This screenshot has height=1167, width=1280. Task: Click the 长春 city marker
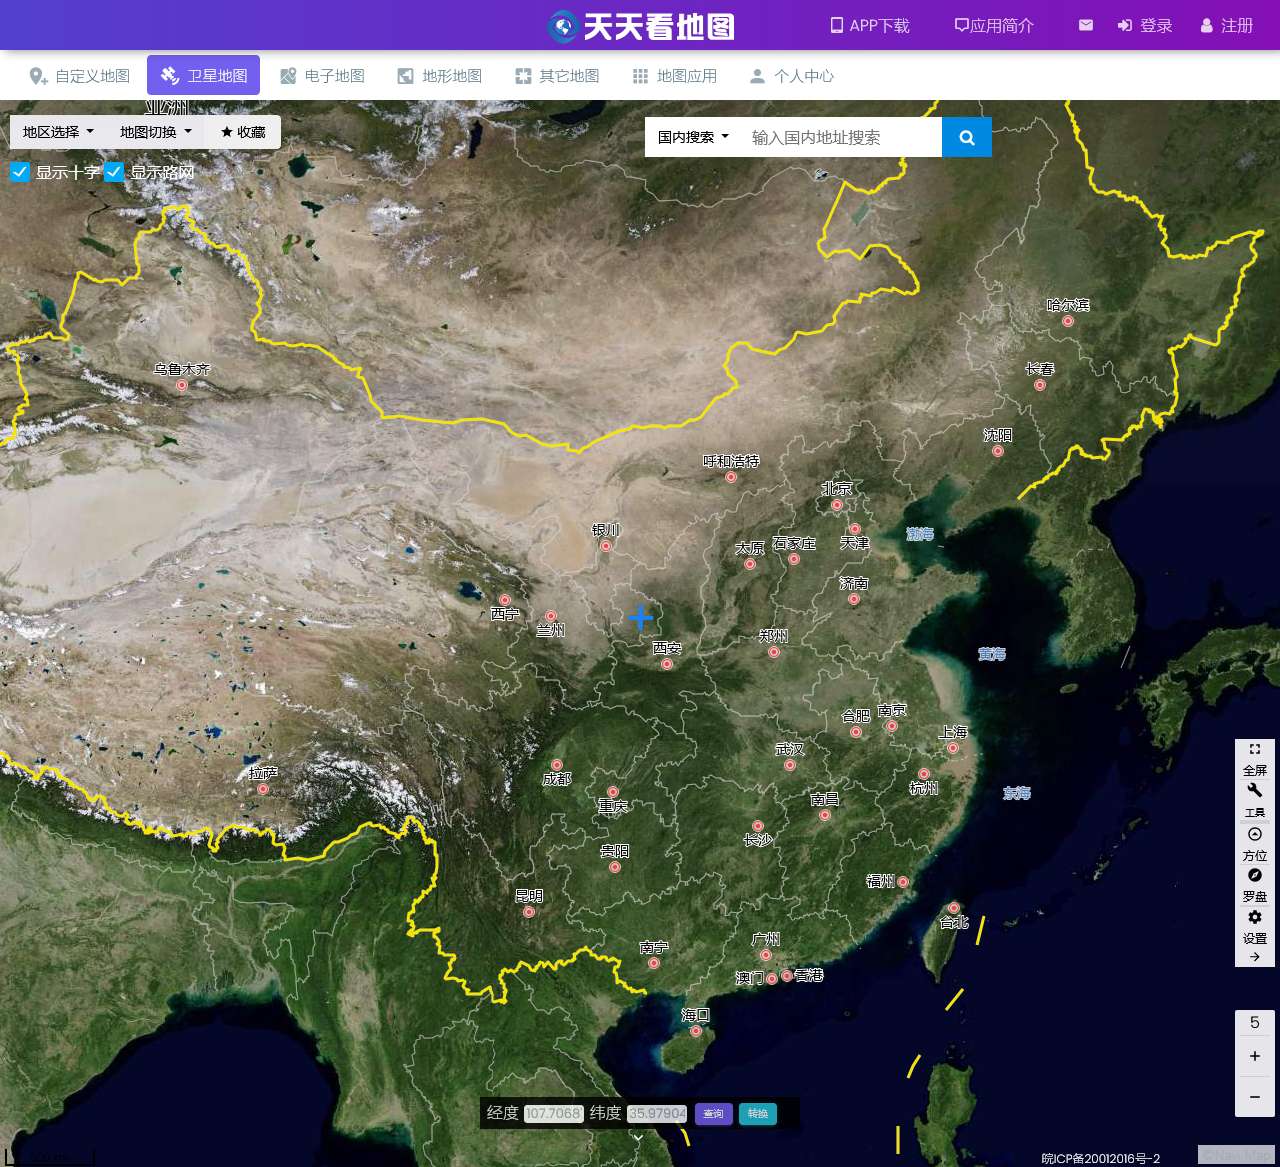coord(1040,385)
